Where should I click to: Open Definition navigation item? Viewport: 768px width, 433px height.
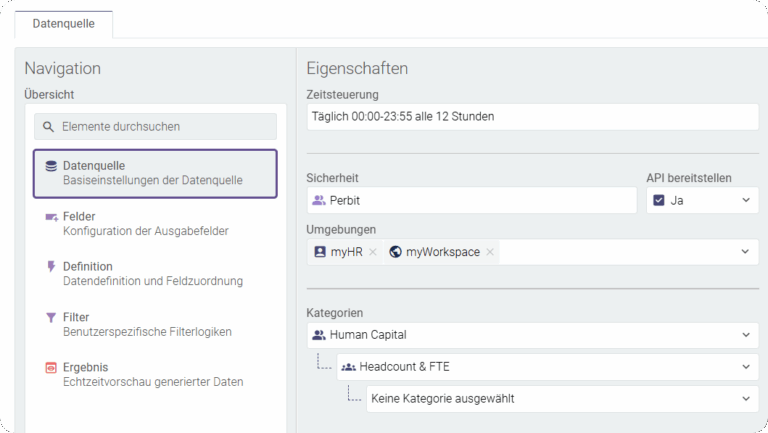point(155,274)
